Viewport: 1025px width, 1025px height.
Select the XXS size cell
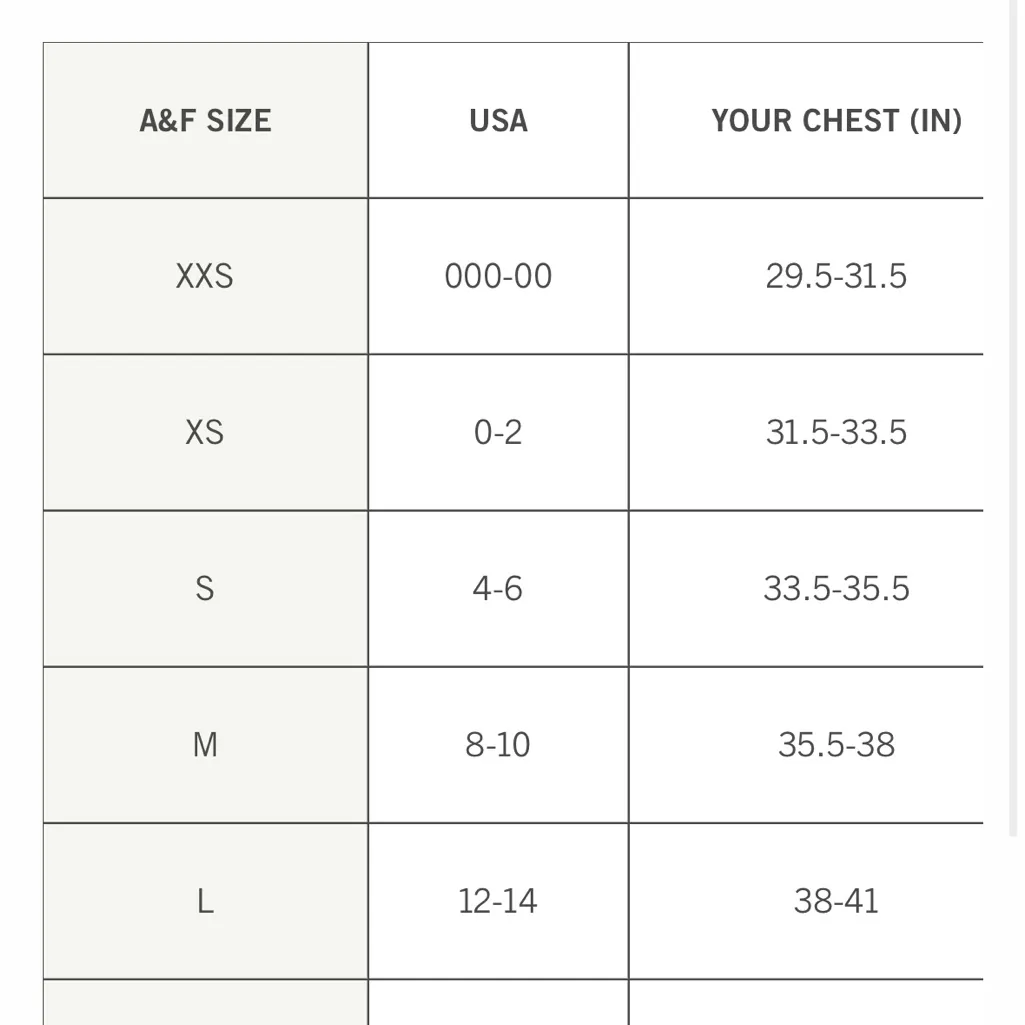coord(205,276)
